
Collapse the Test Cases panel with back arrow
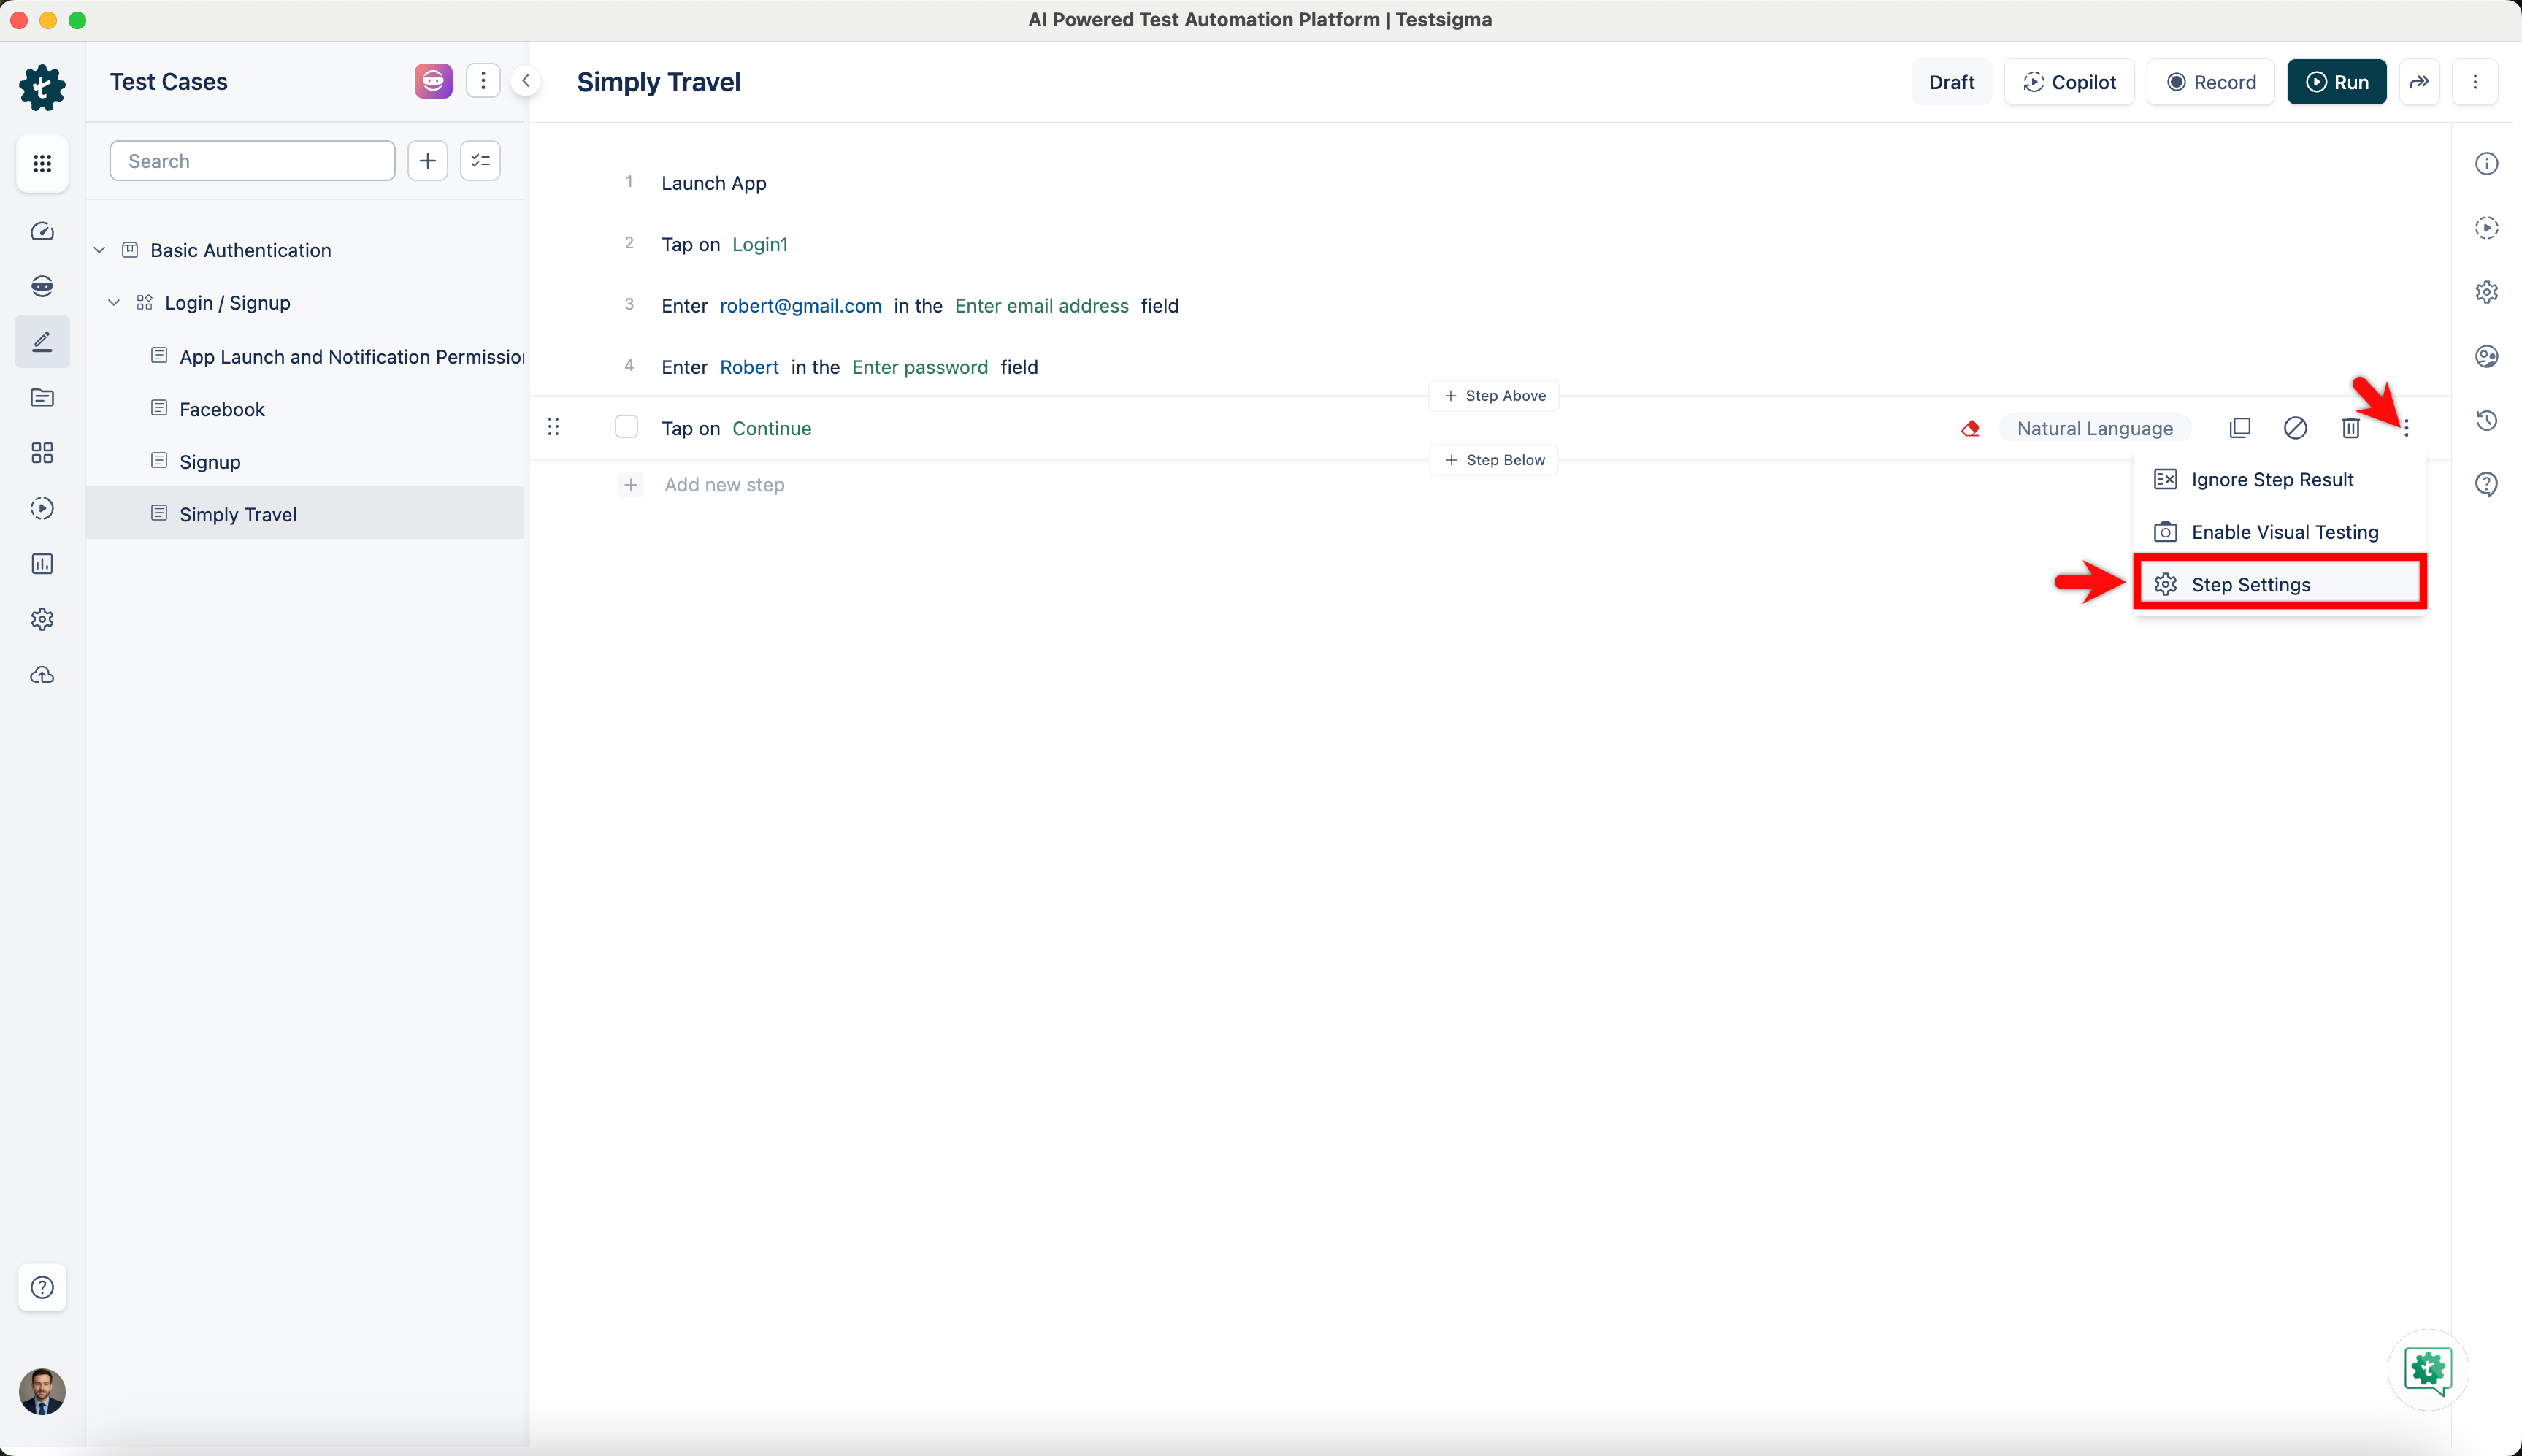click(x=526, y=80)
